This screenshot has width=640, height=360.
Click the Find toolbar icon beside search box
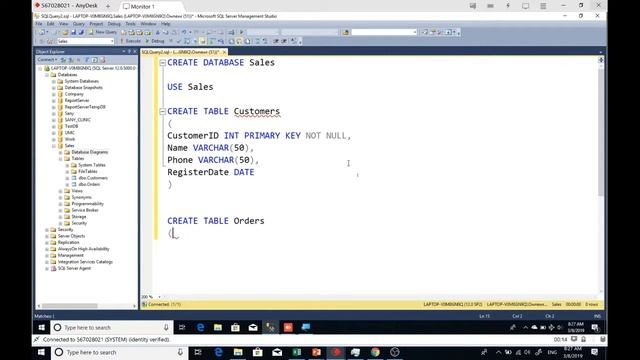point(346,32)
